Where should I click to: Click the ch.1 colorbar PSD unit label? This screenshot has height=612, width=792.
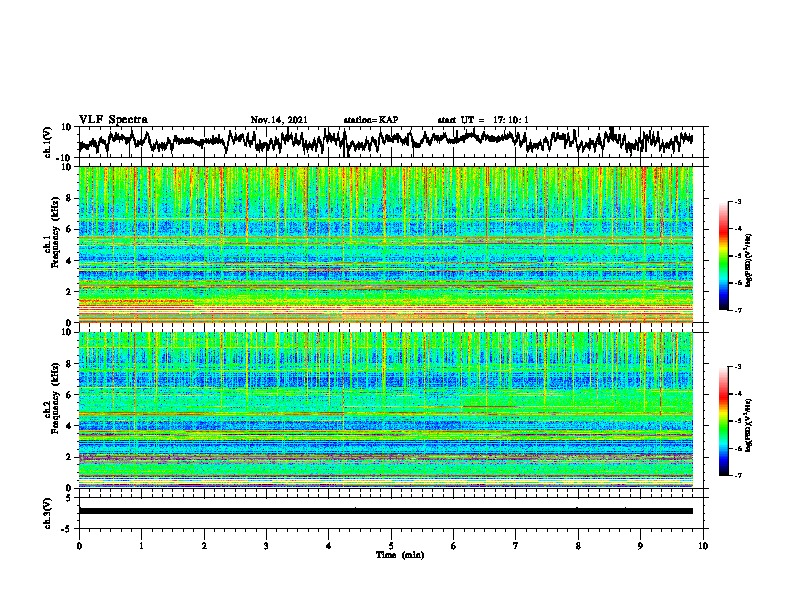[x=749, y=261]
